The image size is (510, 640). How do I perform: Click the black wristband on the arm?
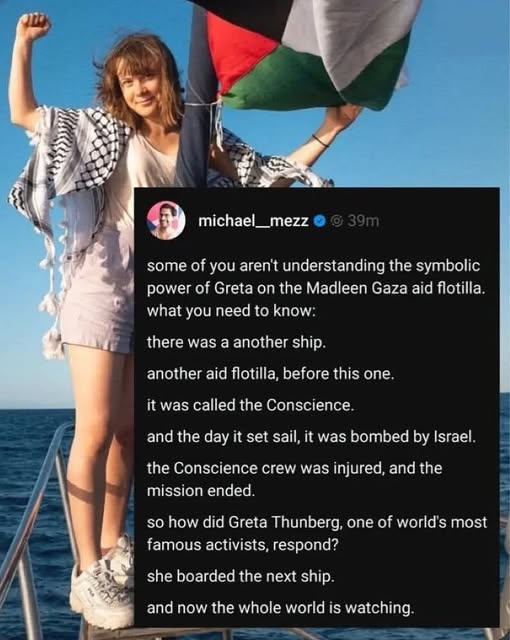(x=320, y=141)
